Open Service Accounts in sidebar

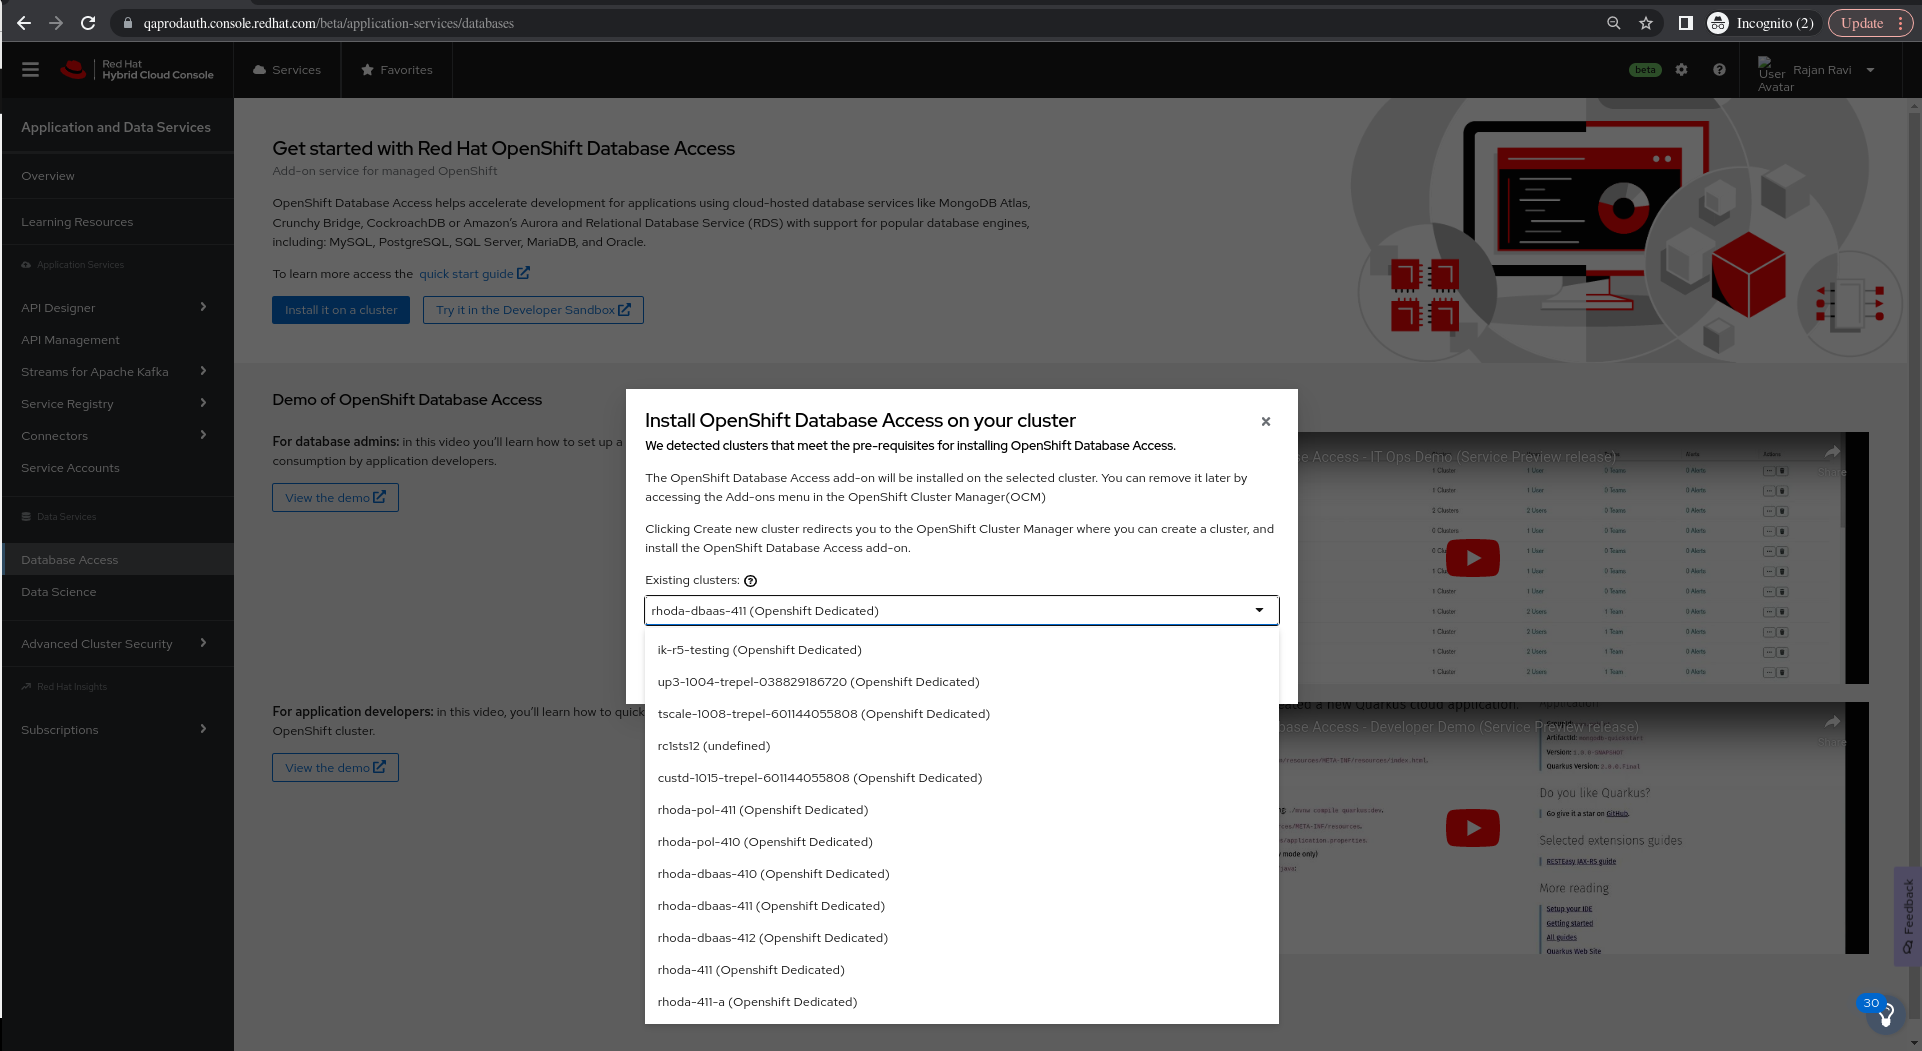point(118,468)
